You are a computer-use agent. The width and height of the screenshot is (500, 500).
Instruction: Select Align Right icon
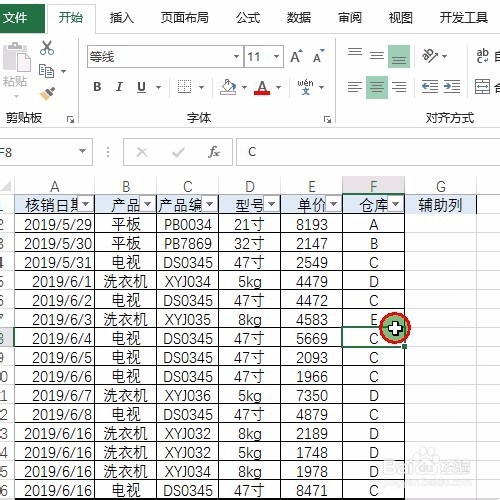(399, 87)
